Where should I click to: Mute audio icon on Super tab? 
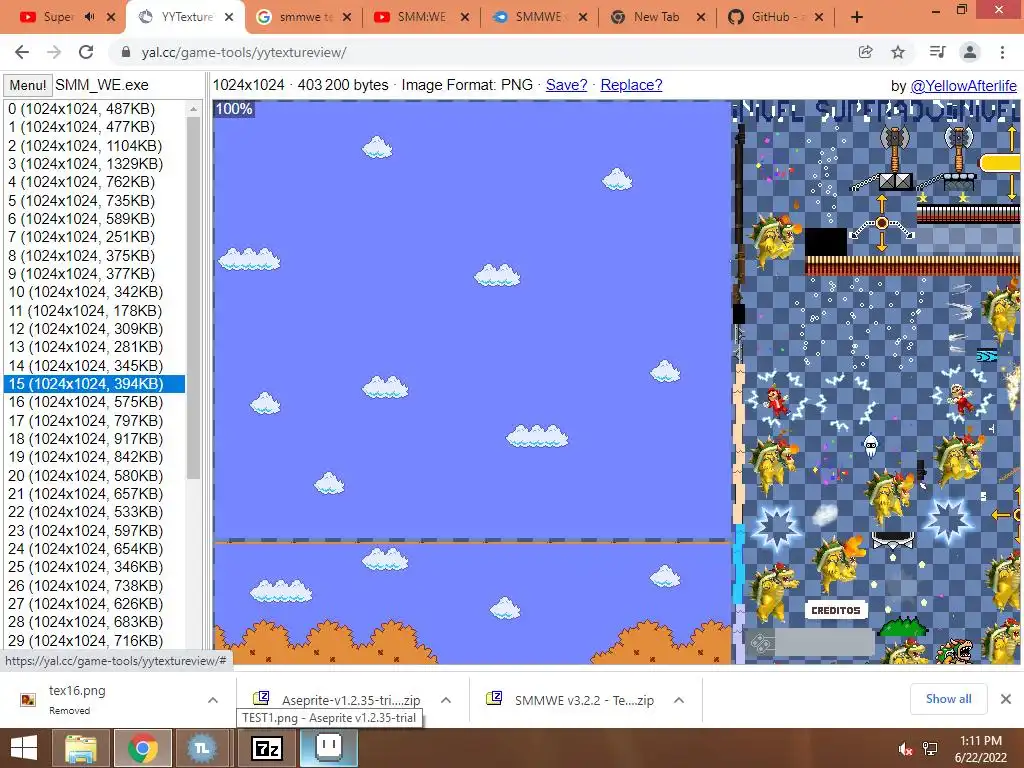coord(89,17)
